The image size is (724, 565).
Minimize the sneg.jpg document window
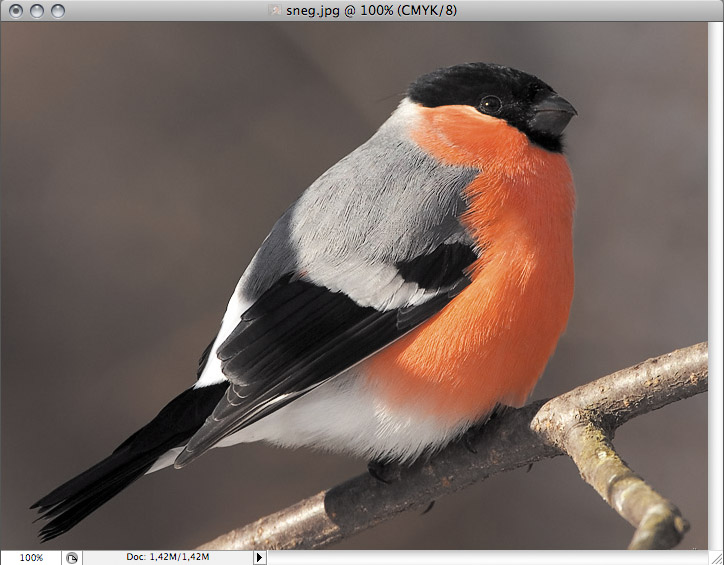[x=37, y=11]
